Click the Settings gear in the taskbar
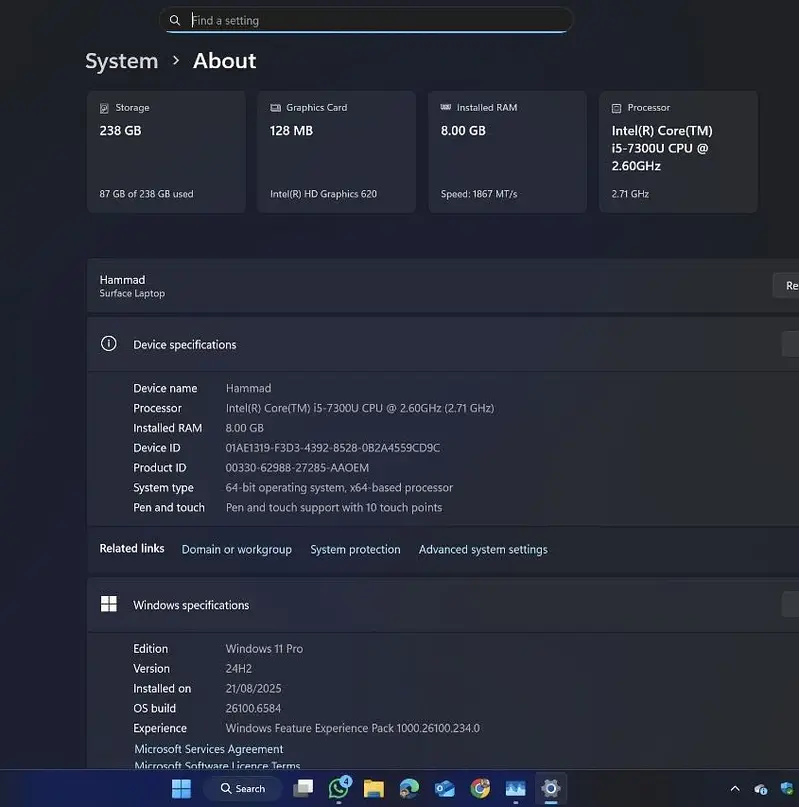The height and width of the screenshot is (807, 799). (550, 789)
